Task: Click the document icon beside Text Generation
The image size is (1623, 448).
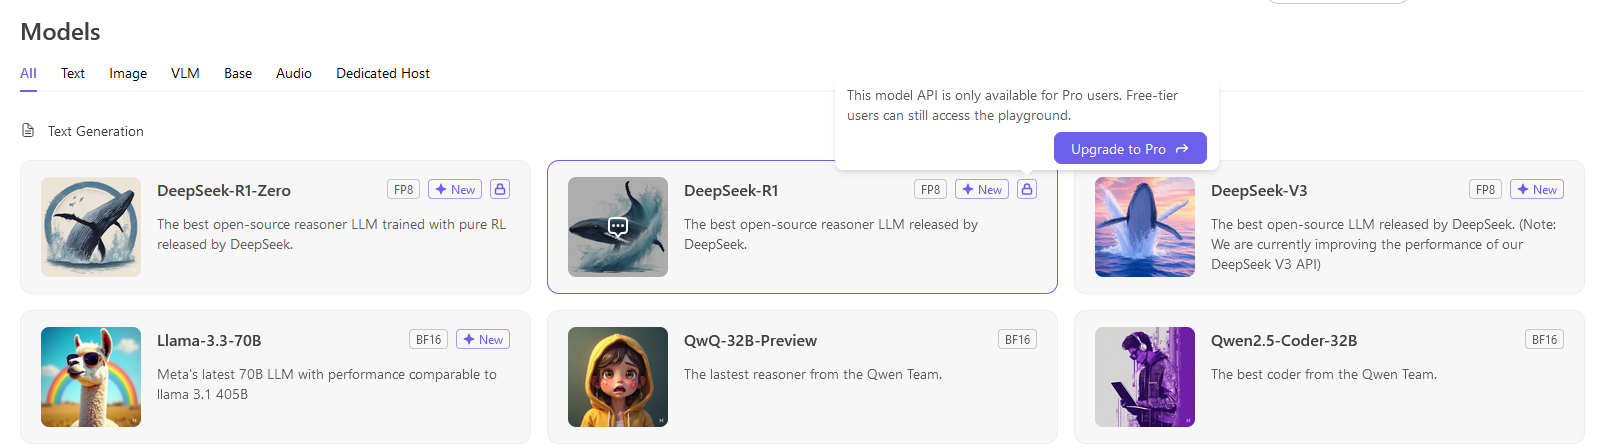Action: pyautogui.click(x=28, y=131)
